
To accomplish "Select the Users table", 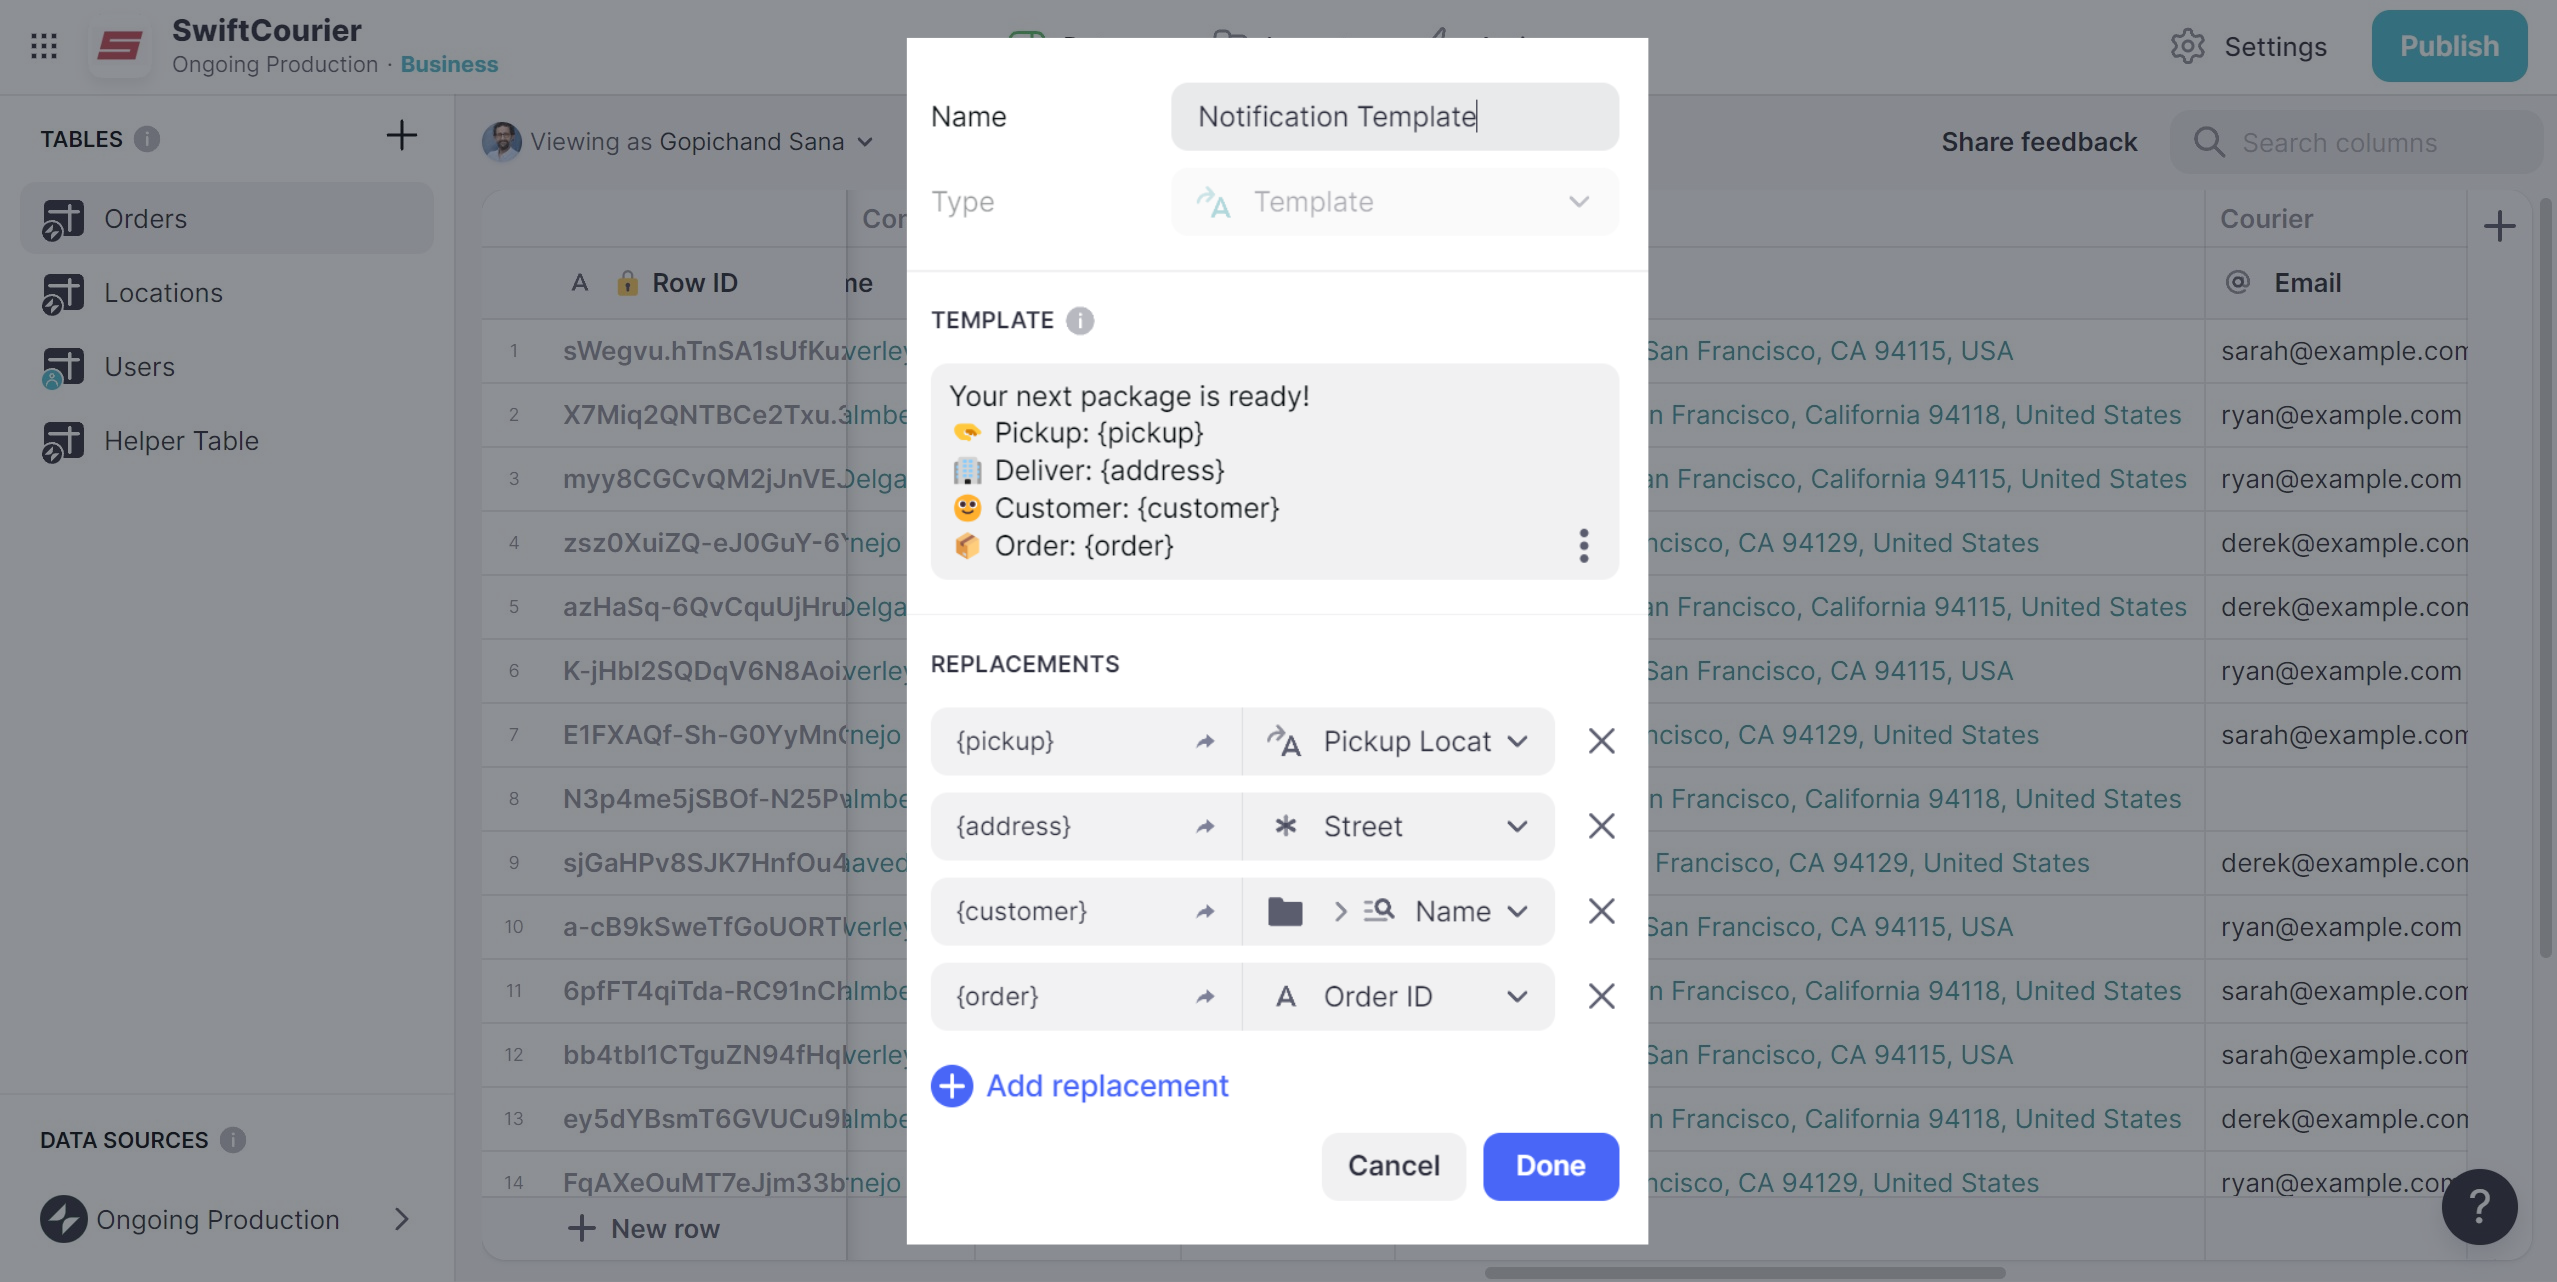I will coord(227,367).
